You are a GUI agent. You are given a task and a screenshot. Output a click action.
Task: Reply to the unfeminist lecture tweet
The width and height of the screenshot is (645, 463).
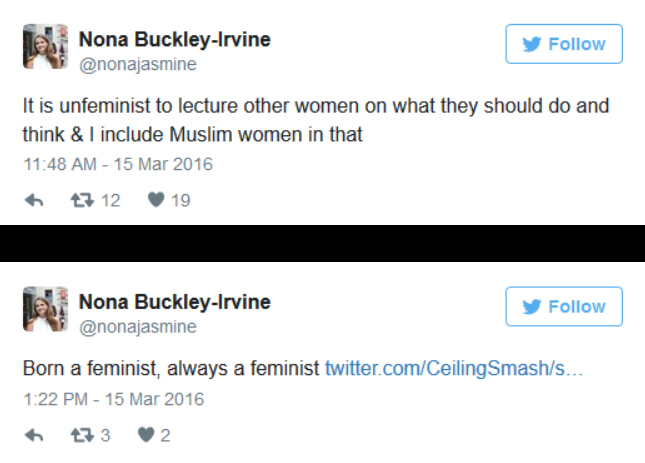click(34, 200)
